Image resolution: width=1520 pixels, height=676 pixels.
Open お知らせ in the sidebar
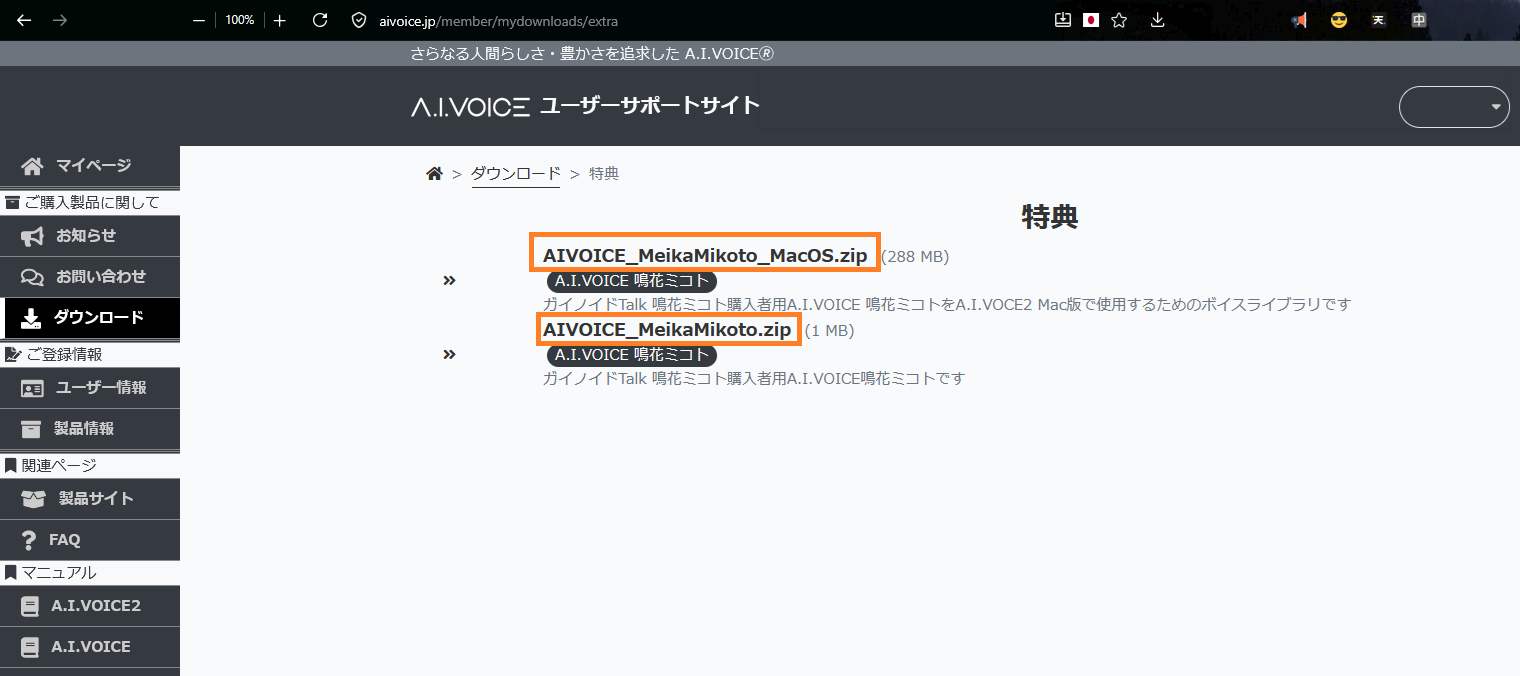tap(90, 236)
